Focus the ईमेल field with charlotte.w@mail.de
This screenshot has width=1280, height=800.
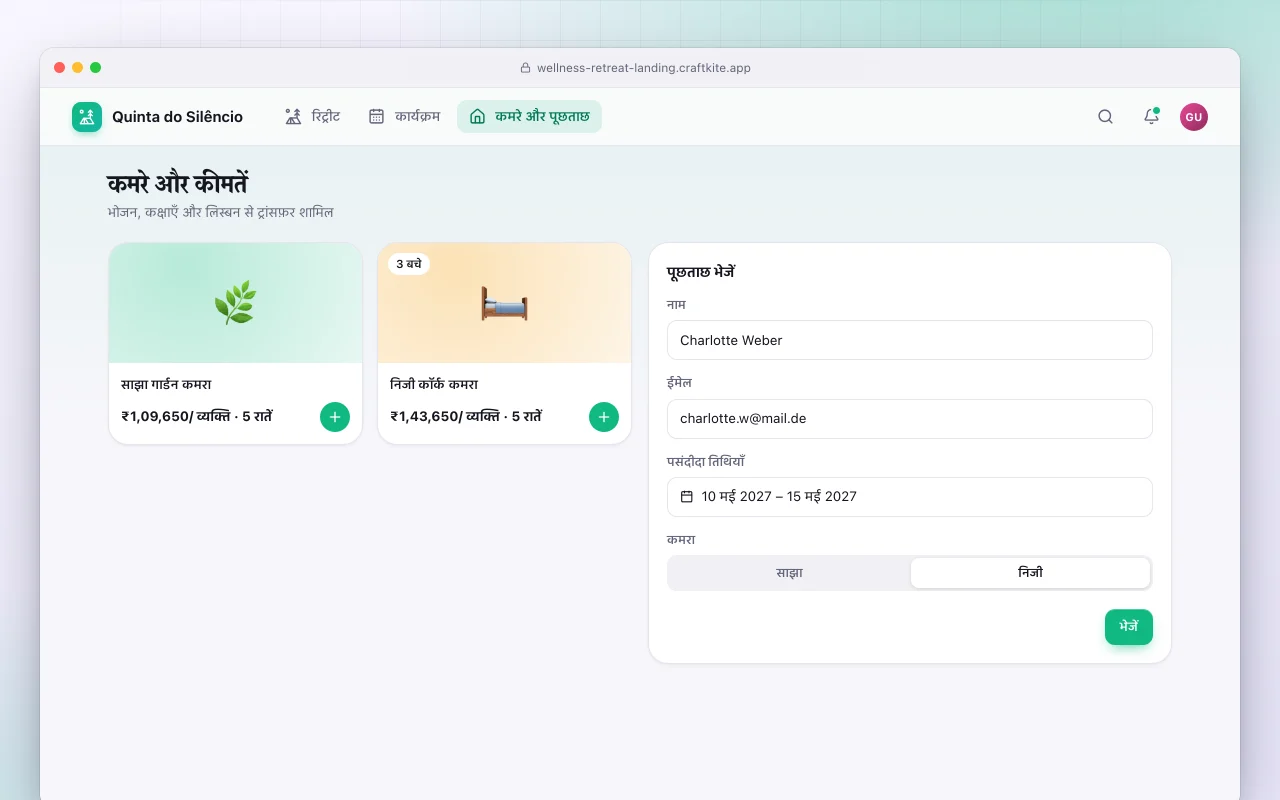(910, 419)
